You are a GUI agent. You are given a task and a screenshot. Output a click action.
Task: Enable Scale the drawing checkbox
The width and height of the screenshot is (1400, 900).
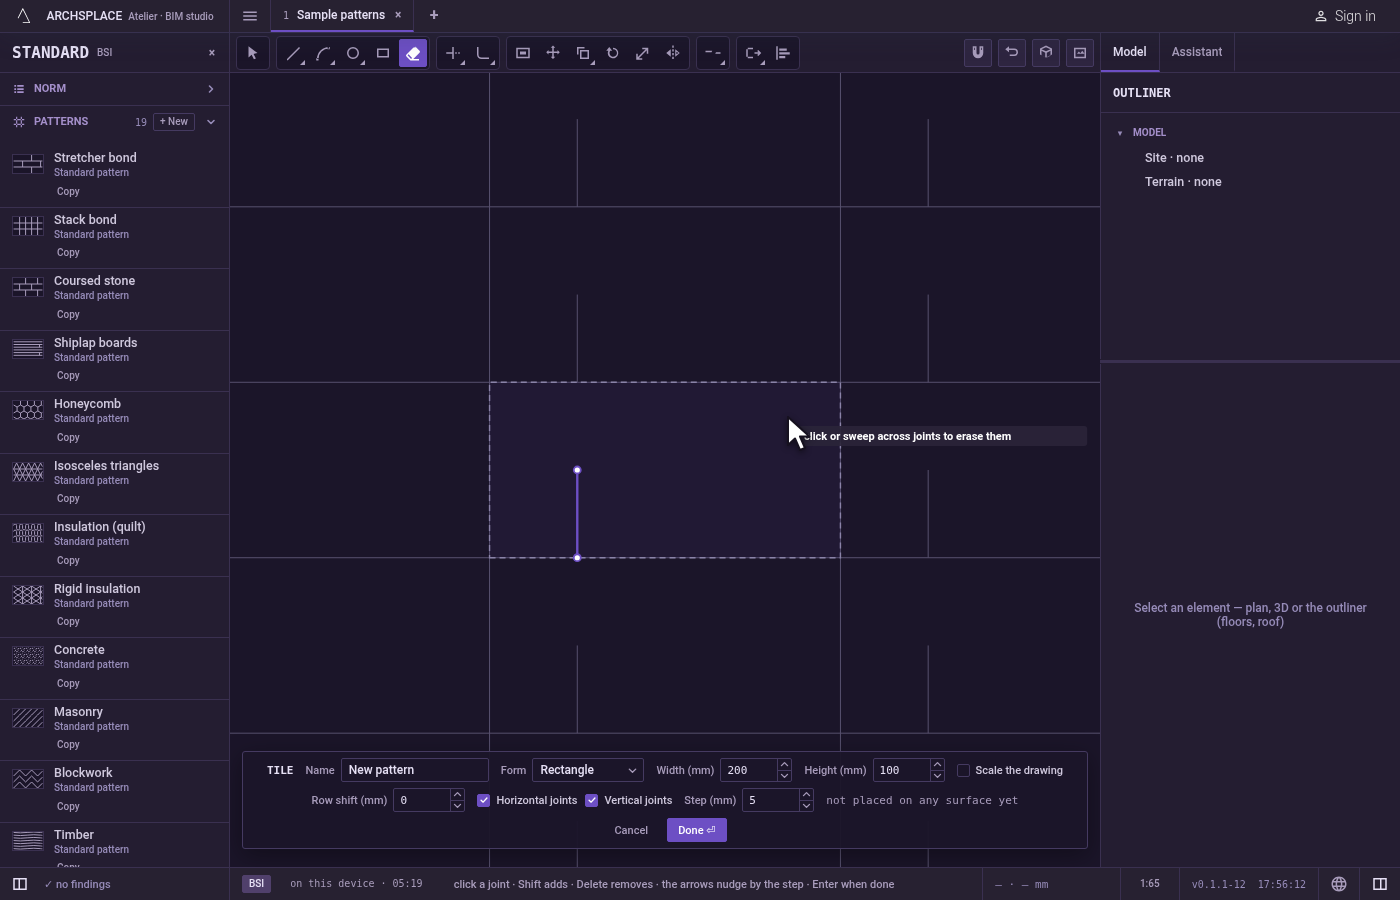coord(964,770)
